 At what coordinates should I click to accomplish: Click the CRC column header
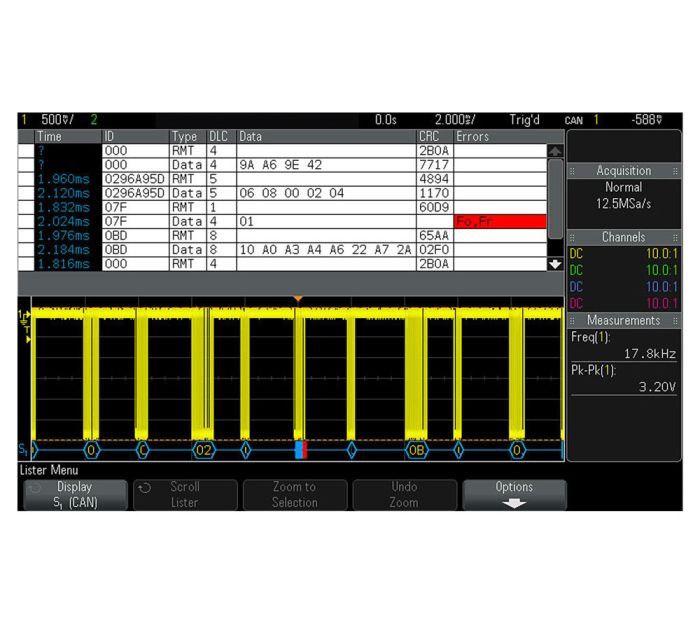(x=435, y=137)
